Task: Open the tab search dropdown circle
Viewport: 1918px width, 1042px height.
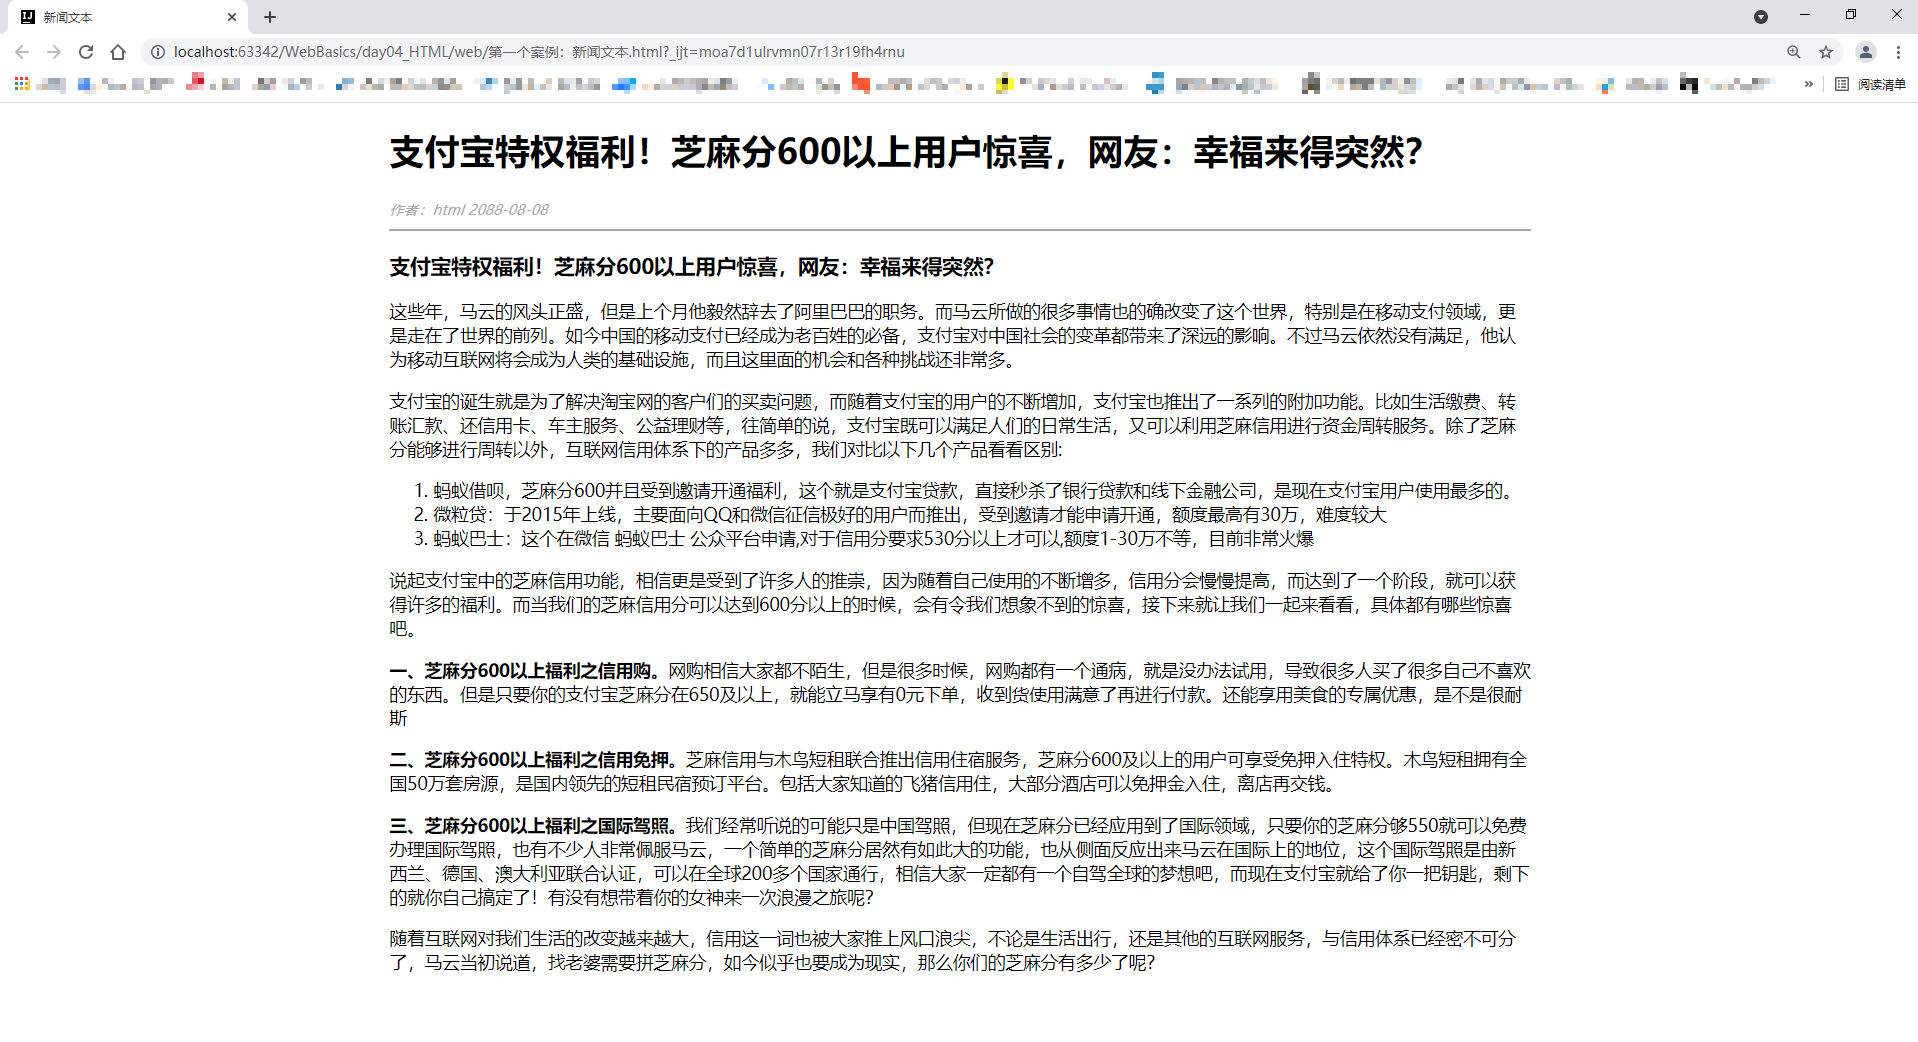Action: coord(1761,17)
